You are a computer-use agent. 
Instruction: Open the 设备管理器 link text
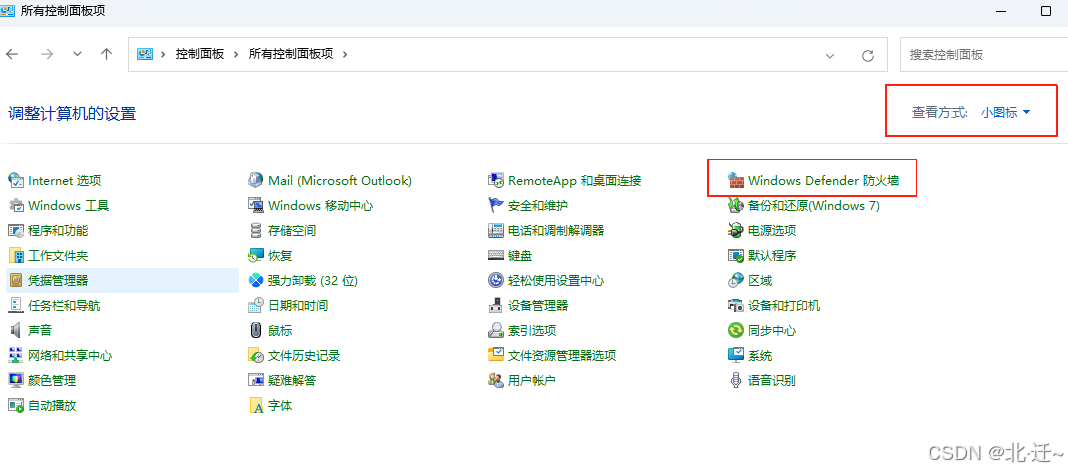pyautogui.click(x=538, y=305)
